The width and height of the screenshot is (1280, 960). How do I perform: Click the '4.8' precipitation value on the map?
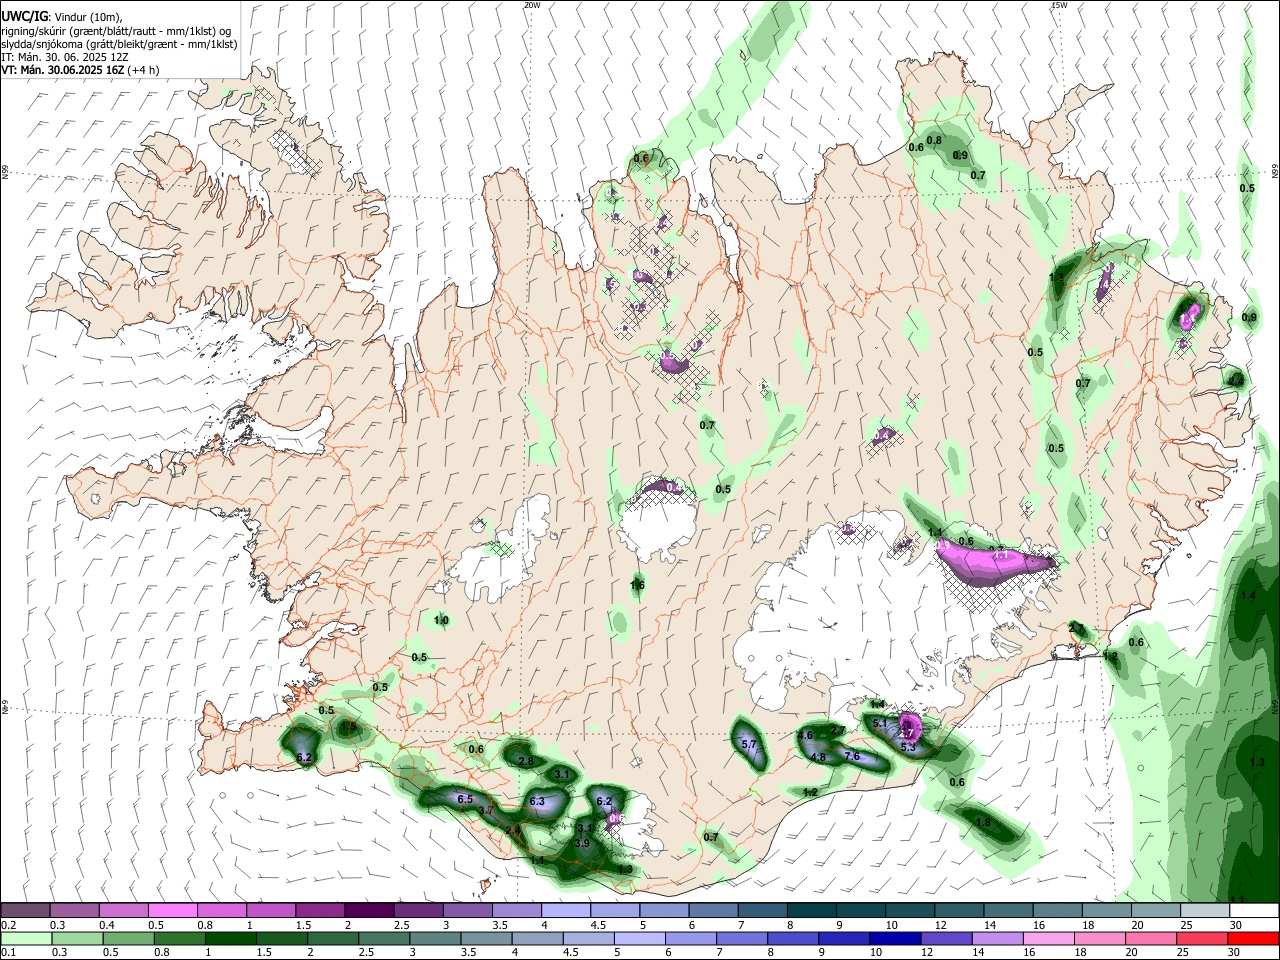pos(818,758)
